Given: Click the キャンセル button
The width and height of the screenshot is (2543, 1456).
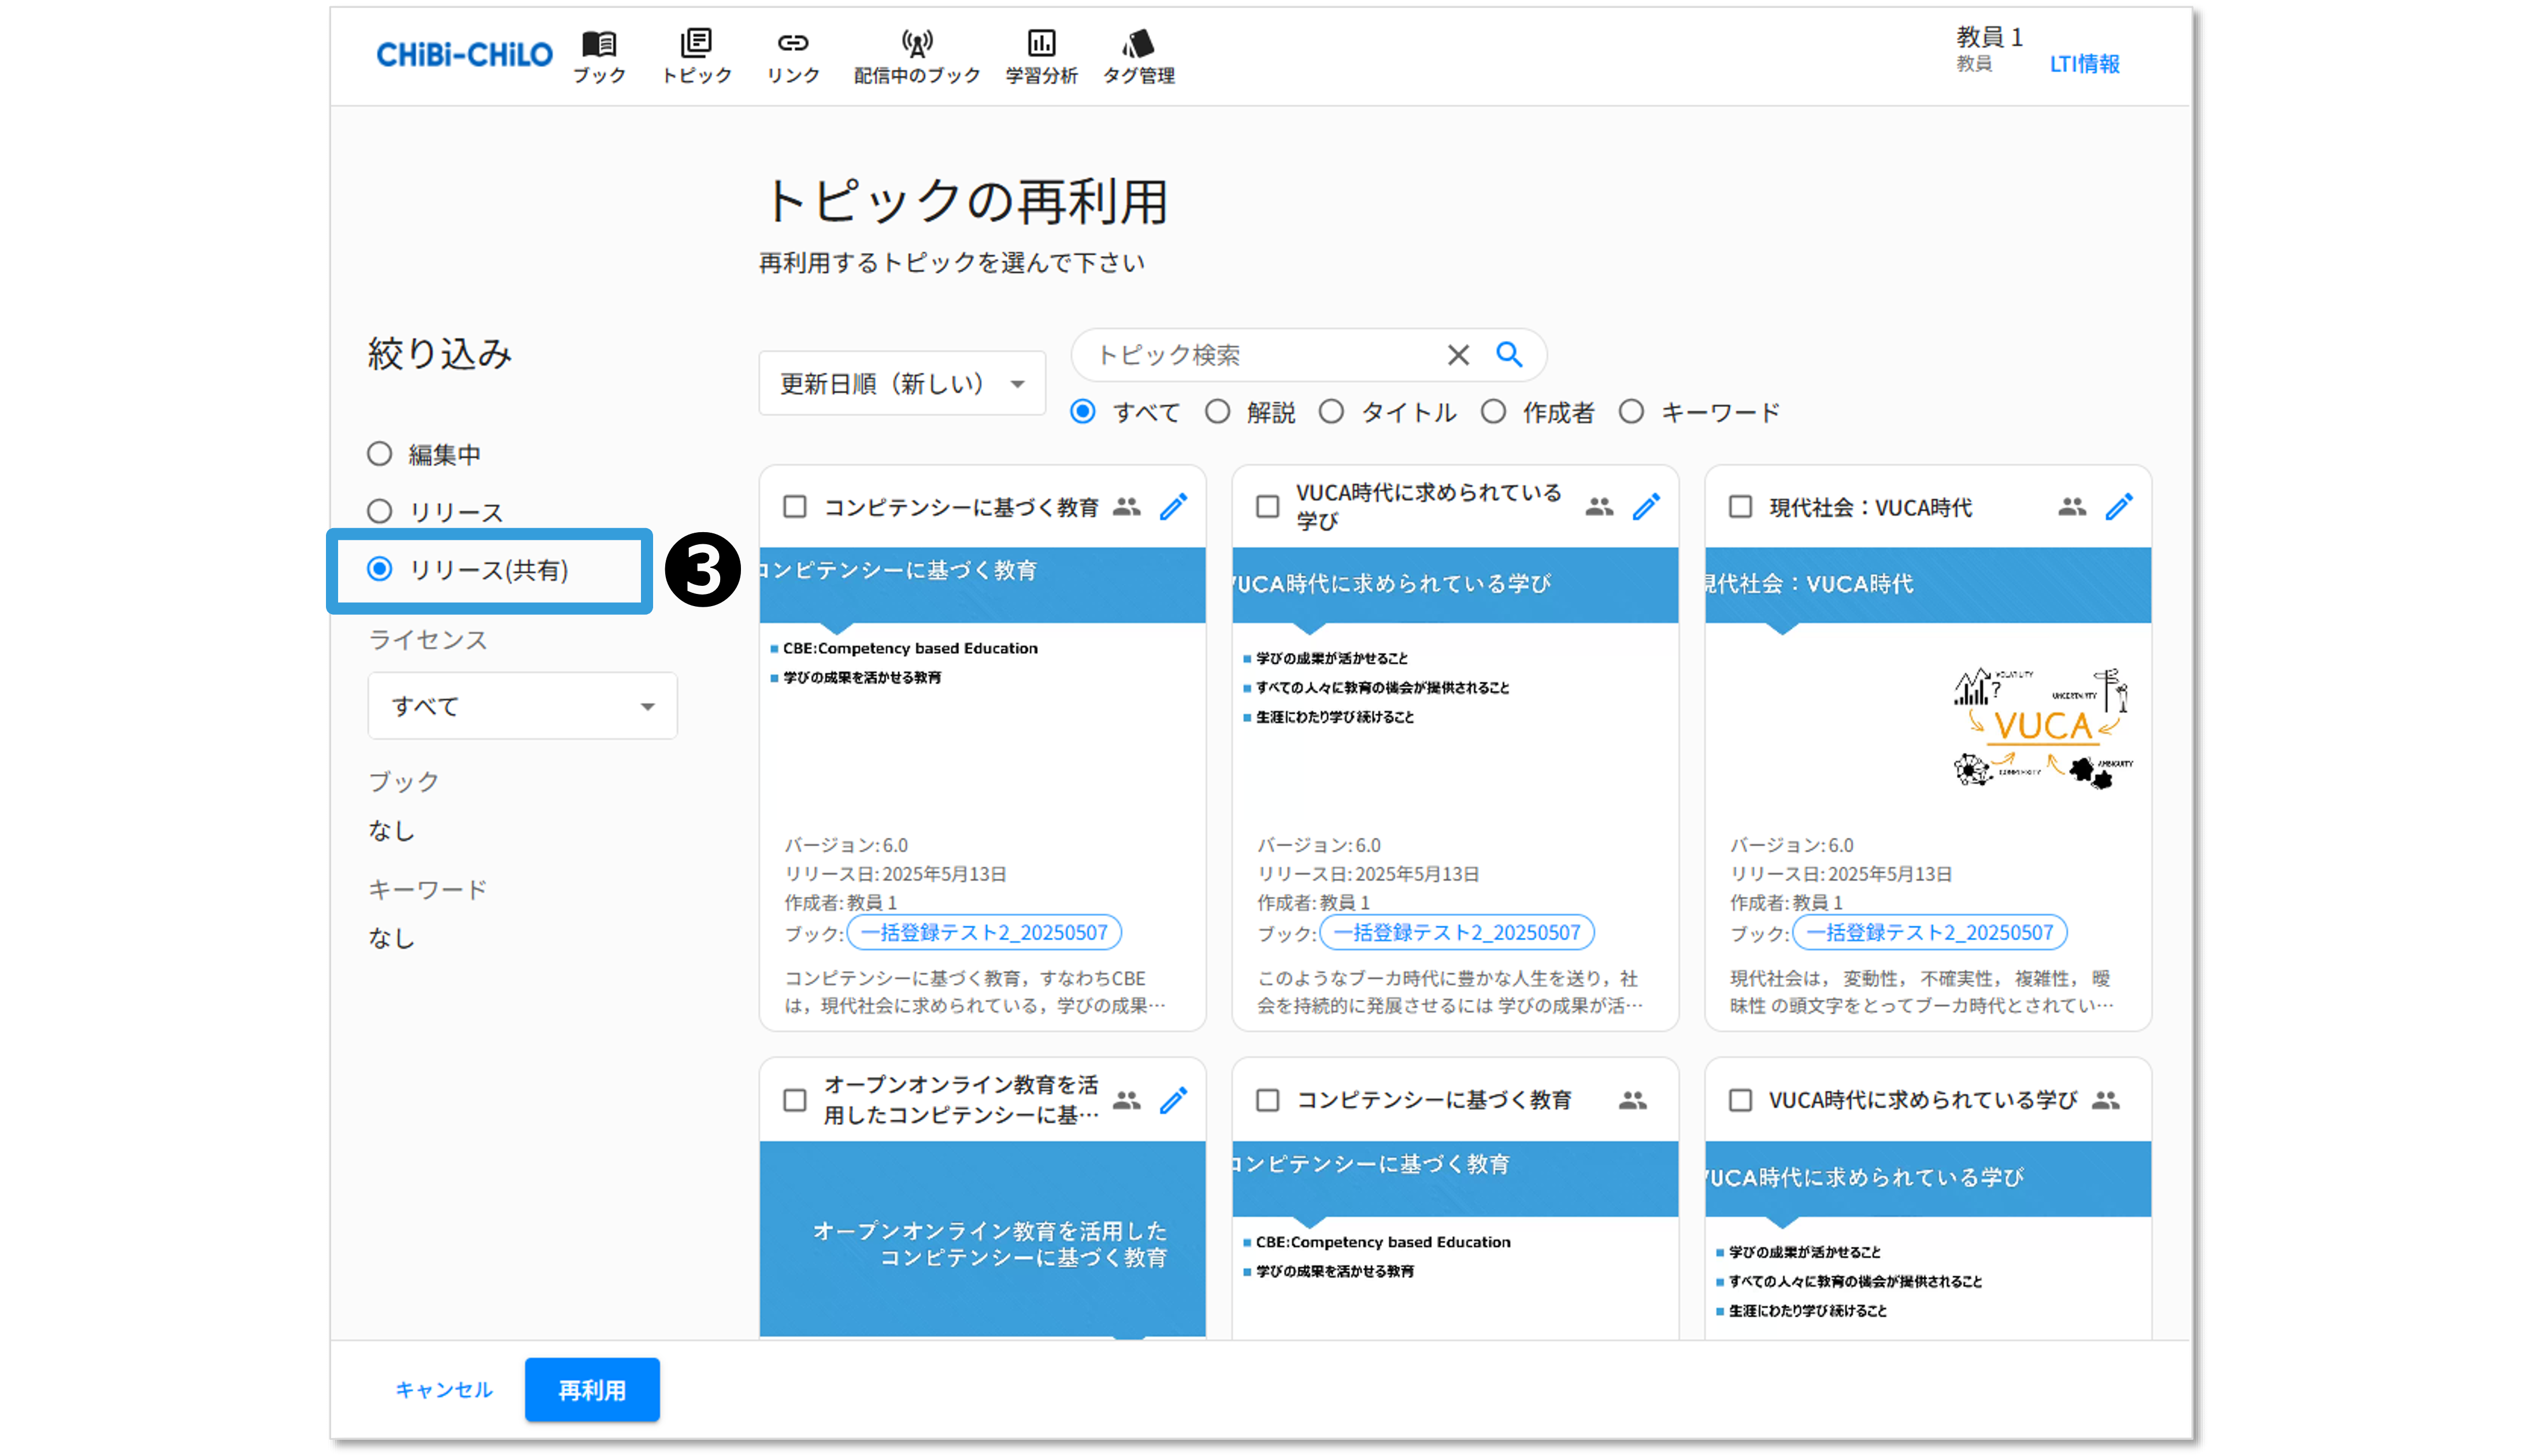Looking at the screenshot, I should 443,1390.
